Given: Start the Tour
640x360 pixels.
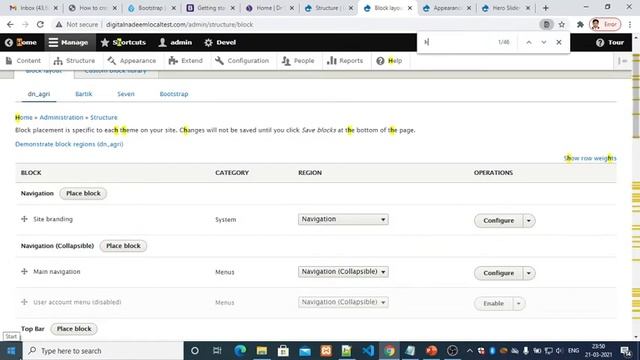Looking at the screenshot, I should 610,42.
